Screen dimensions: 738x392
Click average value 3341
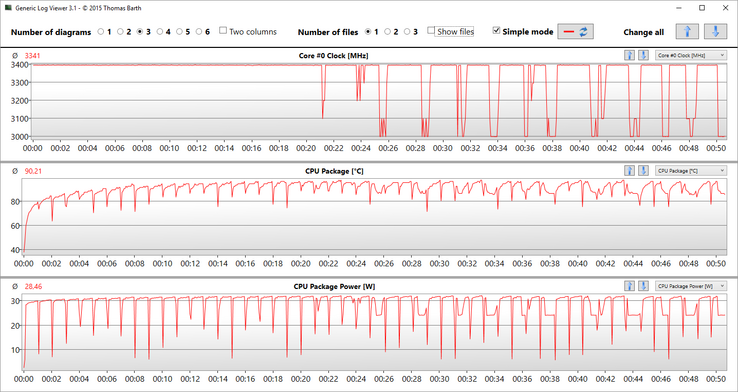pos(32,56)
